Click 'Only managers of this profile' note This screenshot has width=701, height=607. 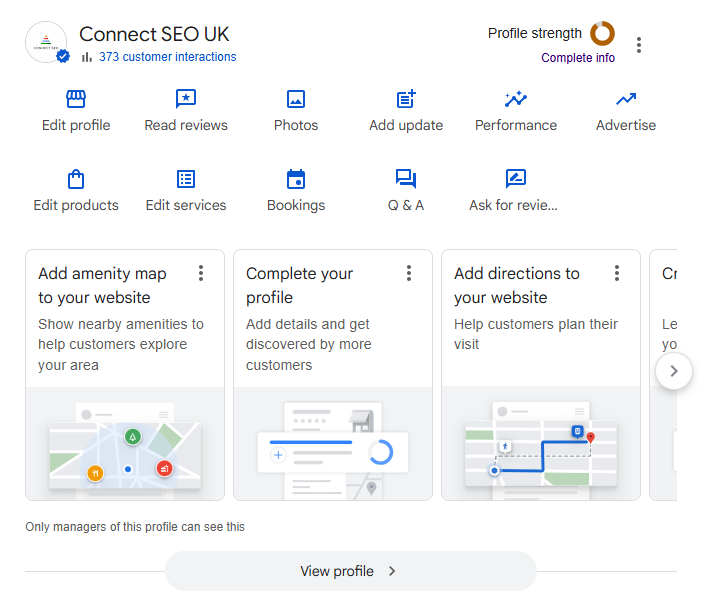[135, 527]
